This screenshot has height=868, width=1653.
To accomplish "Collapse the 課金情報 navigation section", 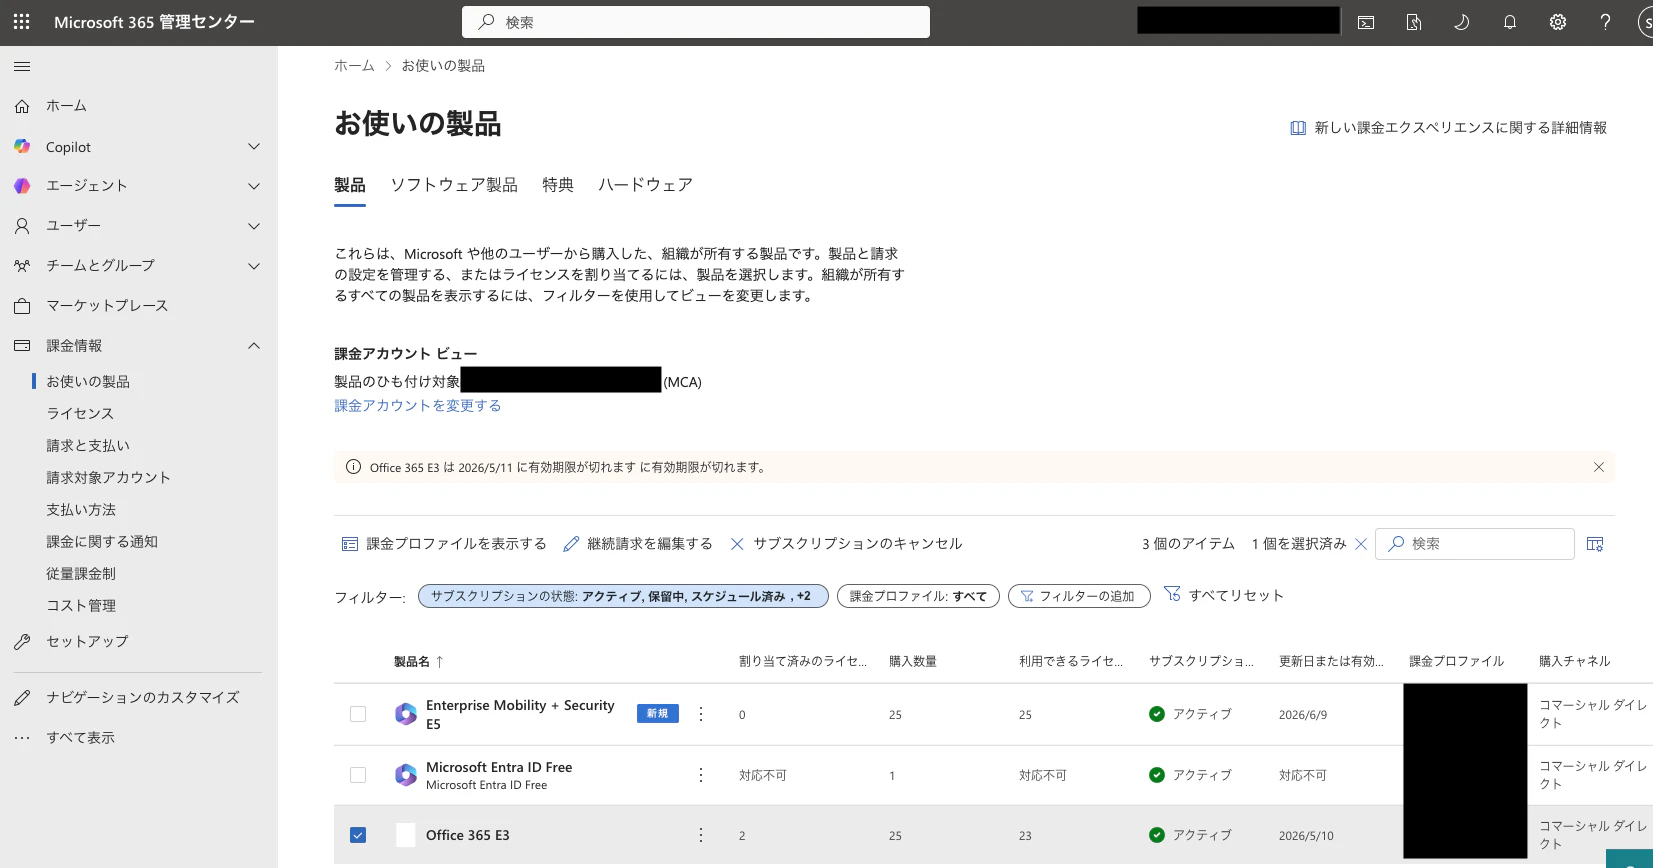I will (x=254, y=346).
